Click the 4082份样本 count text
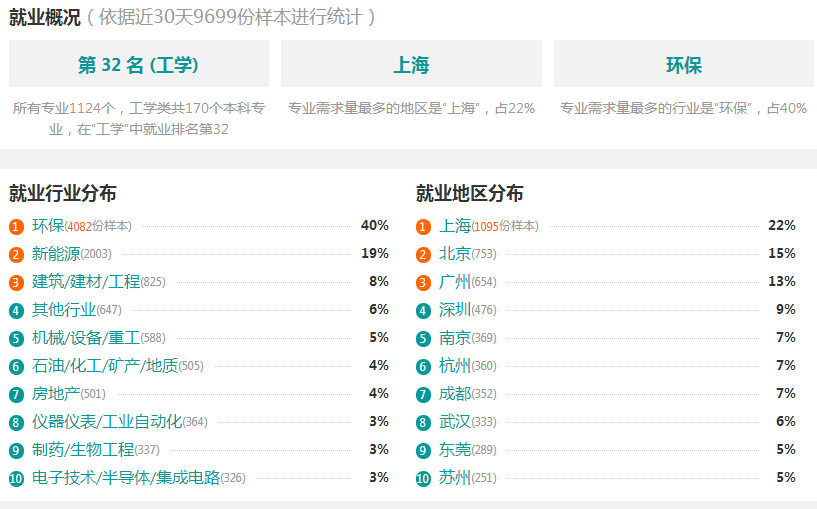This screenshot has width=817, height=509. click(98, 227)
